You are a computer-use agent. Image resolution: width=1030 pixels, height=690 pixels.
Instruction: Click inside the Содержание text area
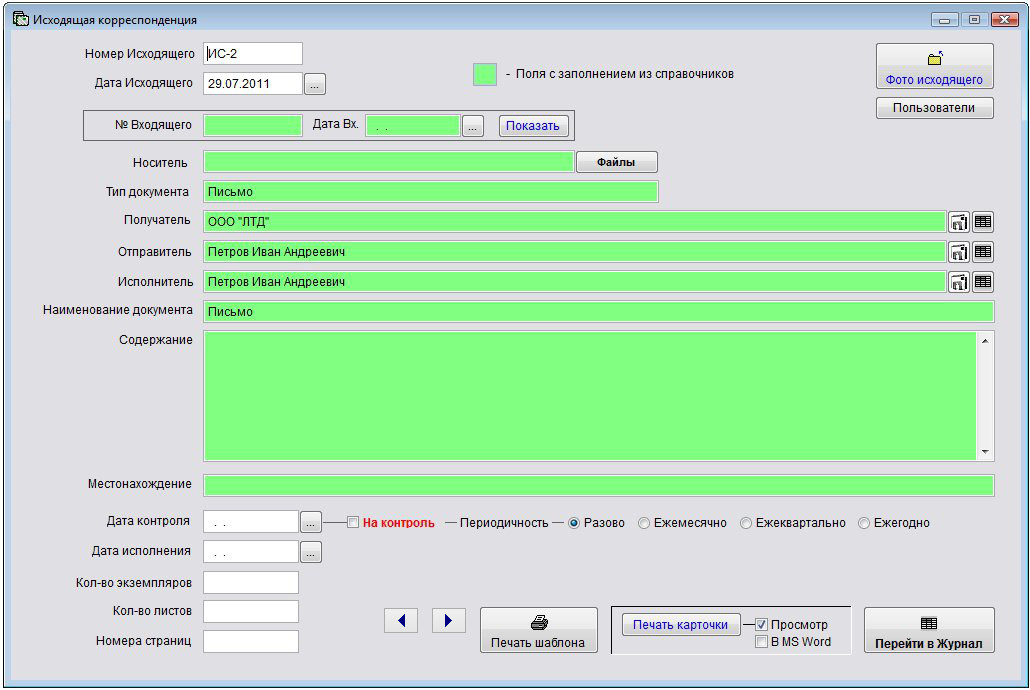(x=590, y=396)
